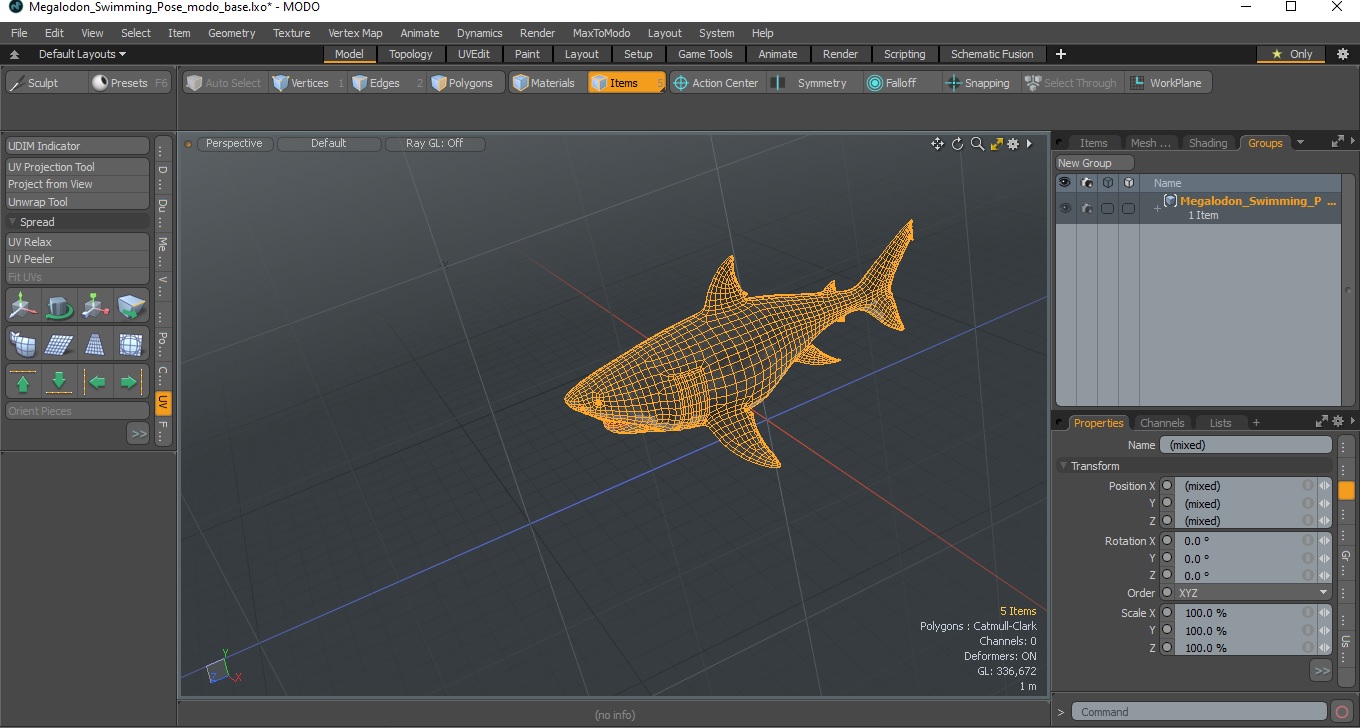1360x728 pixels.
Task: Toggle the star Only button
Action: click(x=1291, y=54)
